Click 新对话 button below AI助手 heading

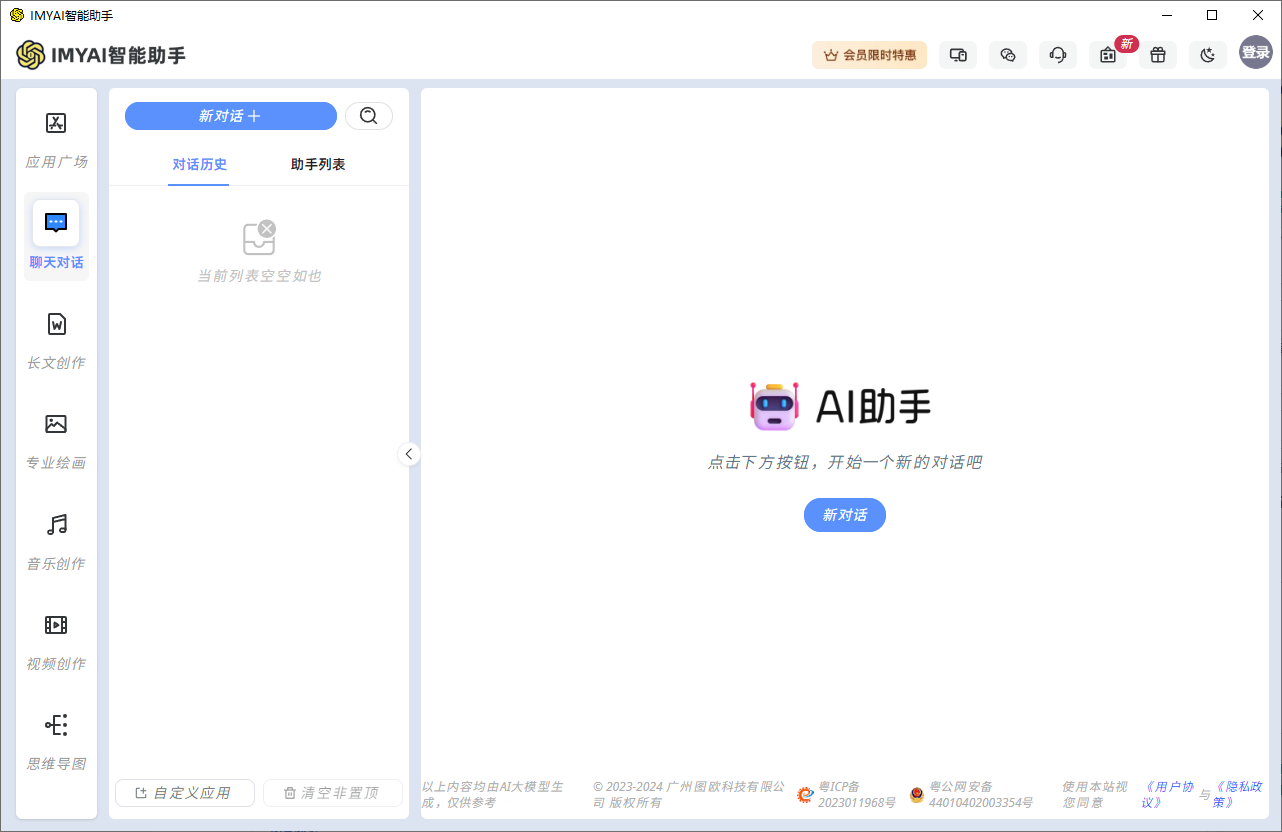(x=845, y=515)
